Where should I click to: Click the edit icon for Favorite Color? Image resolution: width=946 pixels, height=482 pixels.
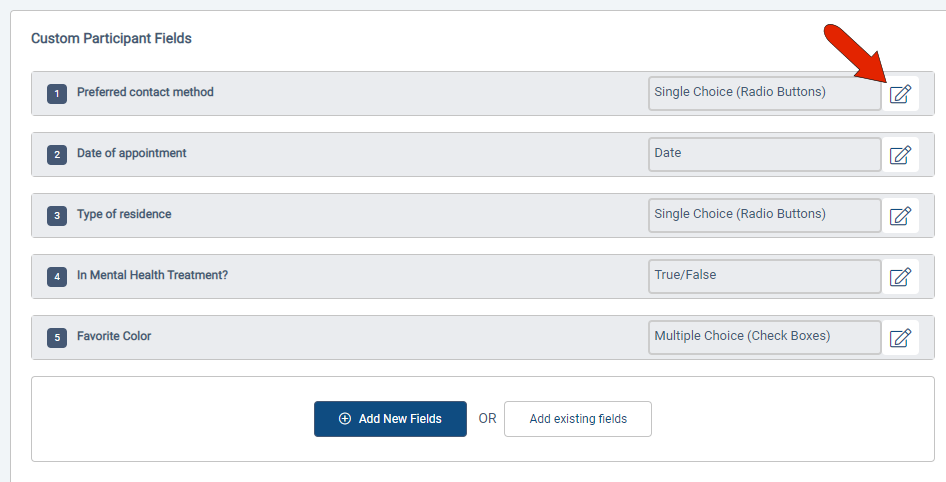point(900,338)
